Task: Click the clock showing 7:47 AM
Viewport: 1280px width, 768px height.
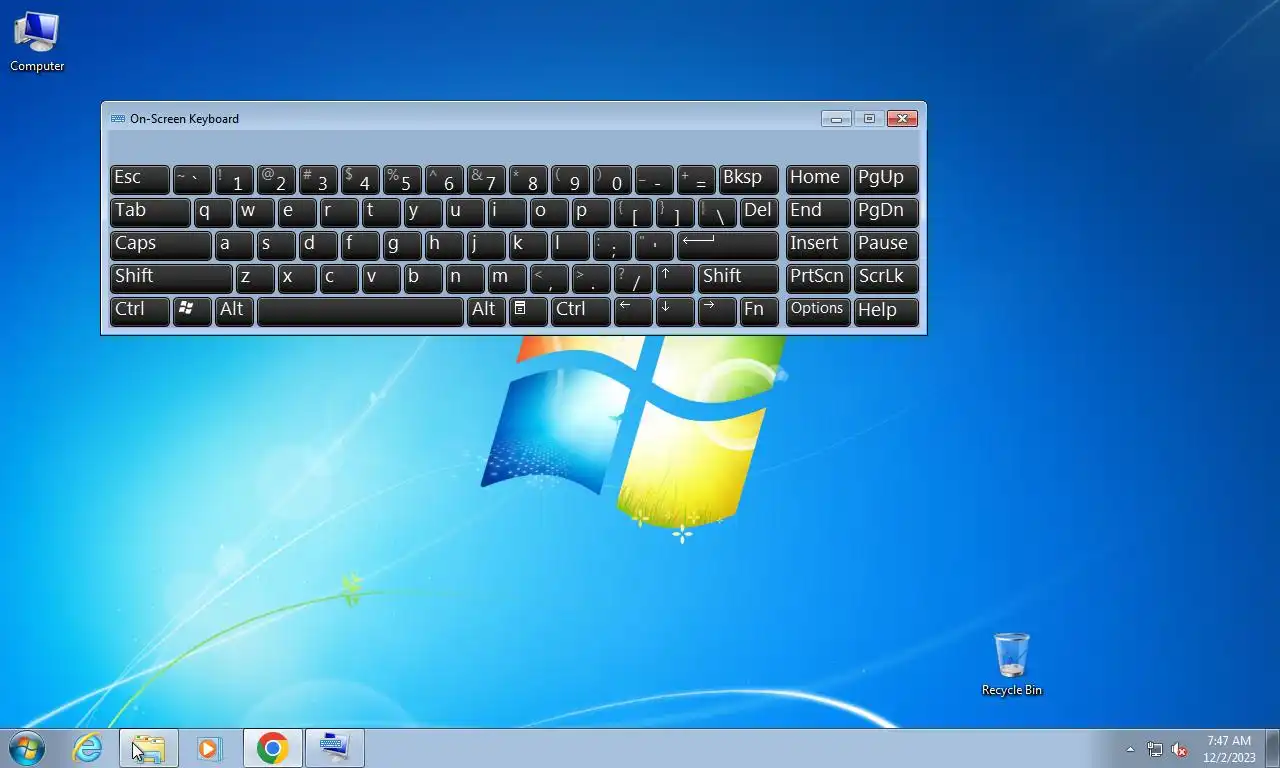Action: coord(1229,749)
